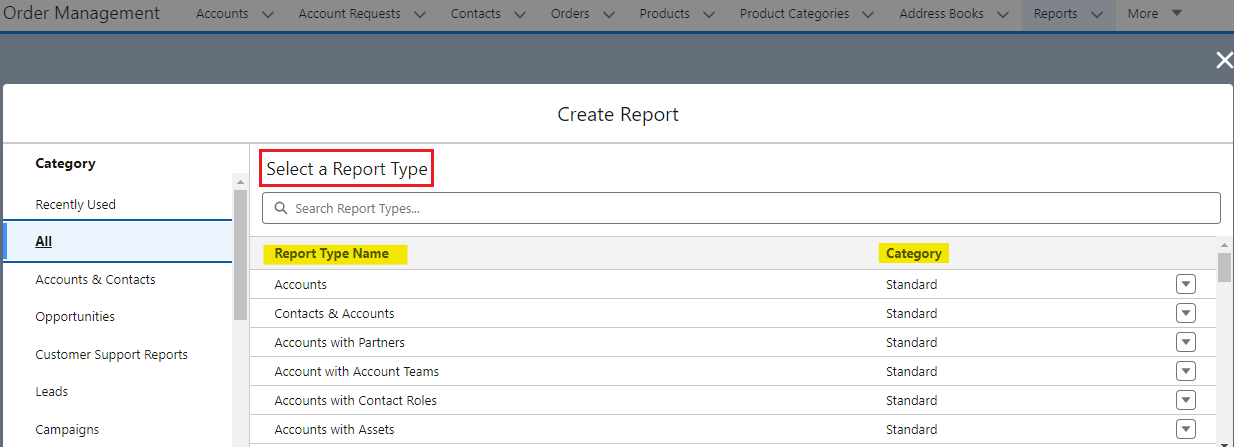Choose the Accounts with Partners report type

[340, 342]
